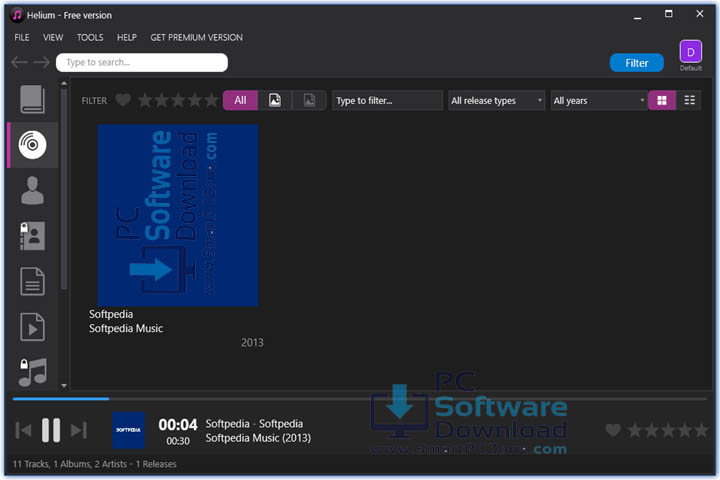Click the blue Filter button
This screenshot has width=720, height=480.
coord(636,63)
